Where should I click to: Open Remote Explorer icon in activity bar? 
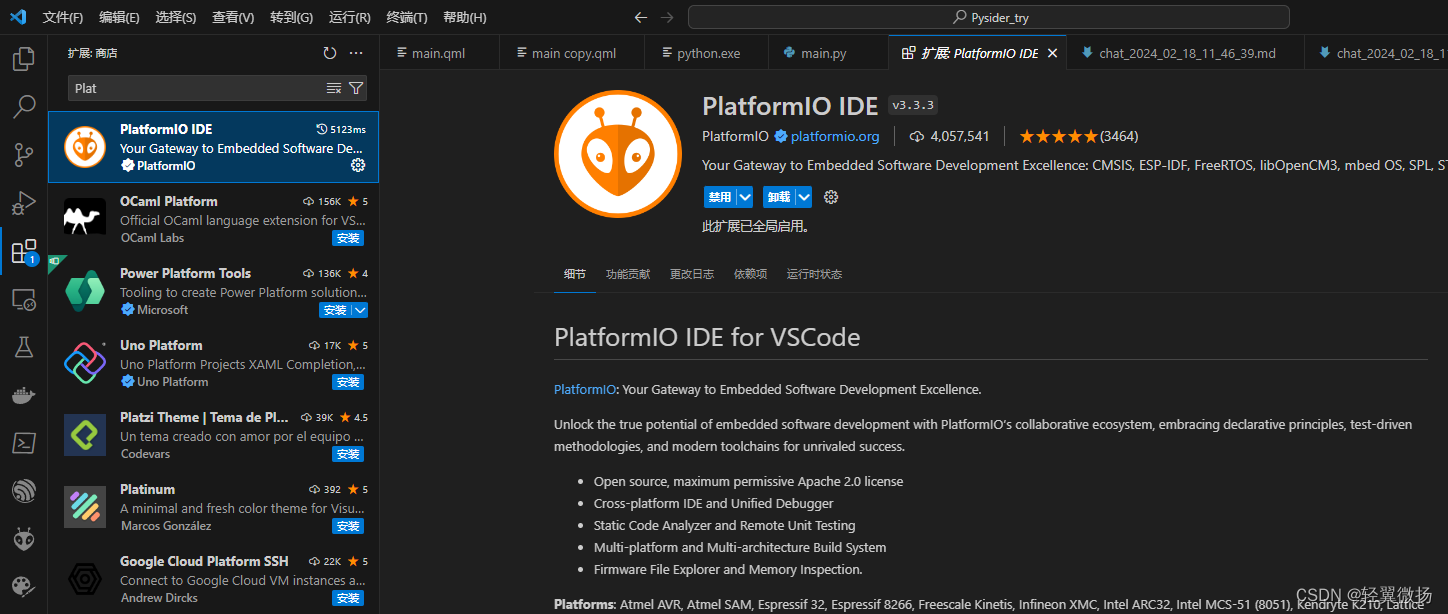click(x=23, y=299)
